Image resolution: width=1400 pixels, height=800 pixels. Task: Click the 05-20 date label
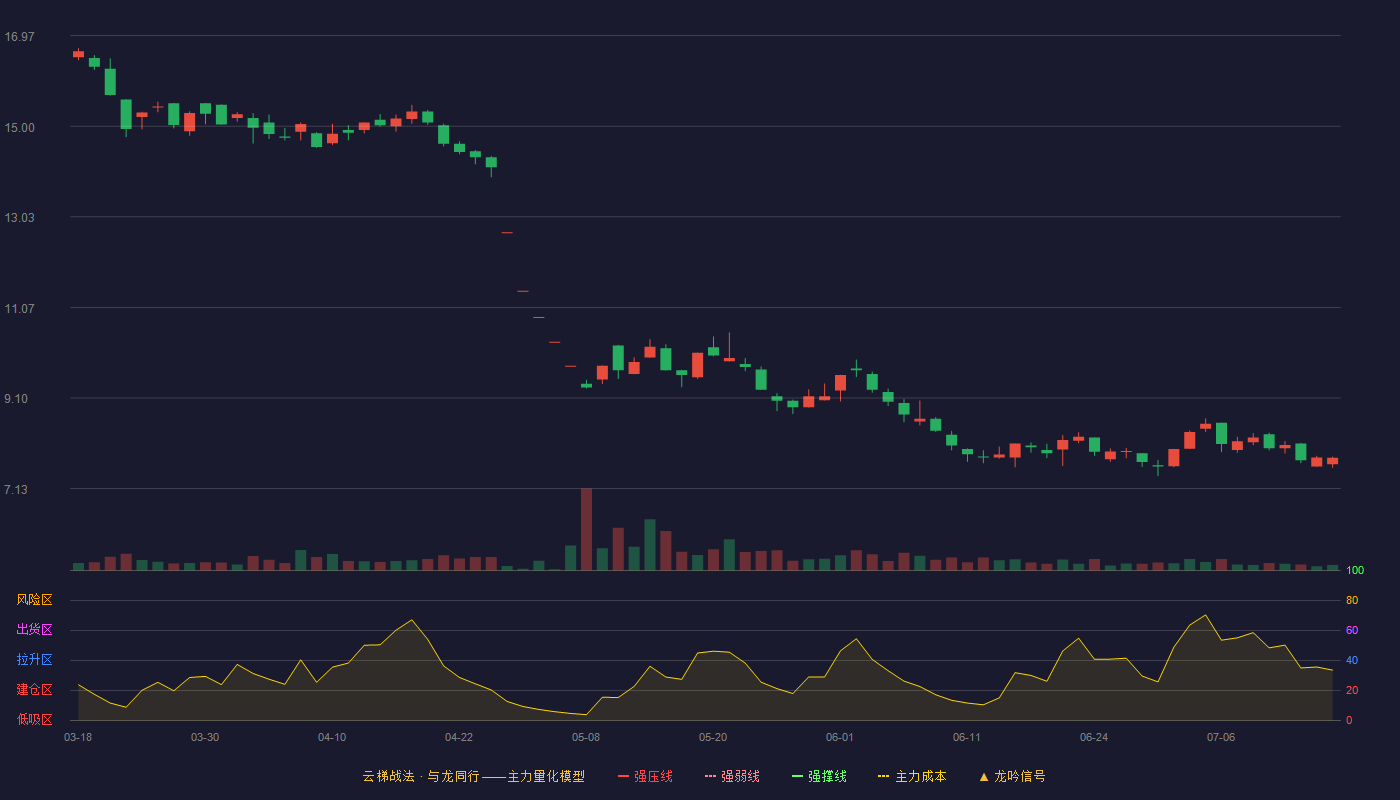713,737
